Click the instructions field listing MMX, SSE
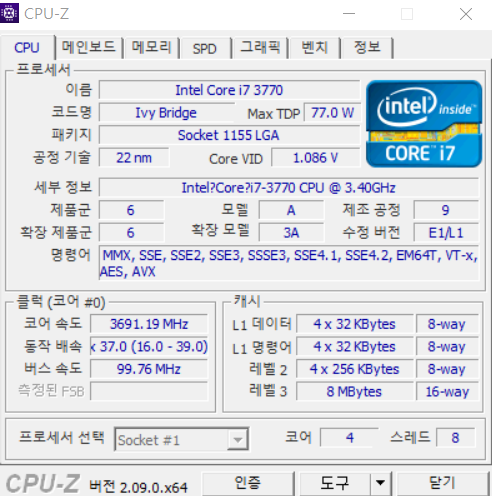 click(289, 263)
